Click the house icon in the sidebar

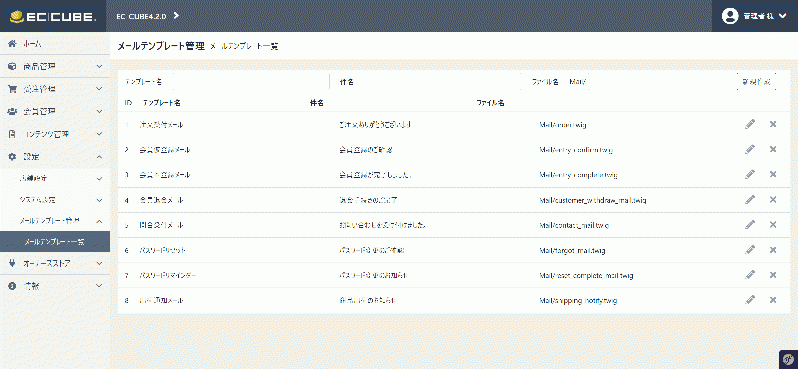click(12, 44)
